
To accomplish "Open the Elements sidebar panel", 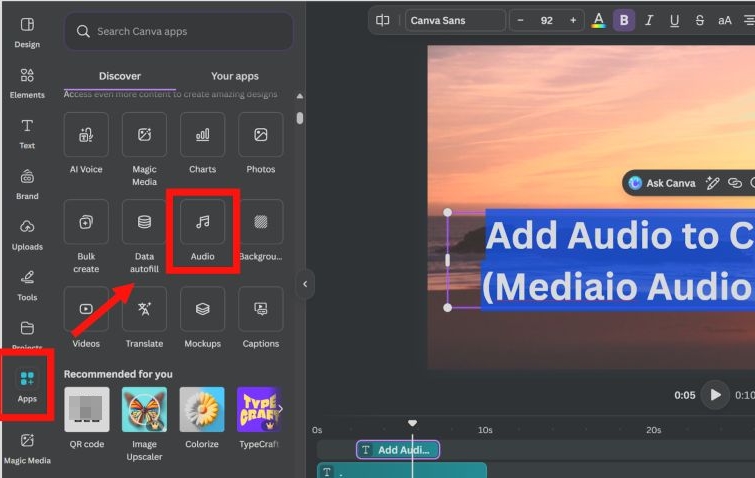I will 27,83.
